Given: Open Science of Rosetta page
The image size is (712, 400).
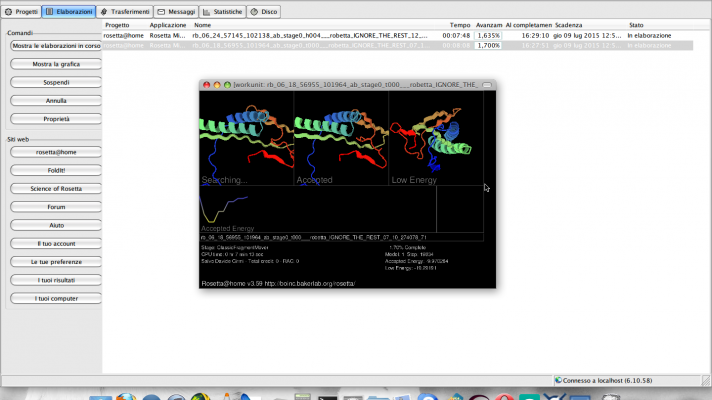Looking at the screenshot, I should click(56, 188).
